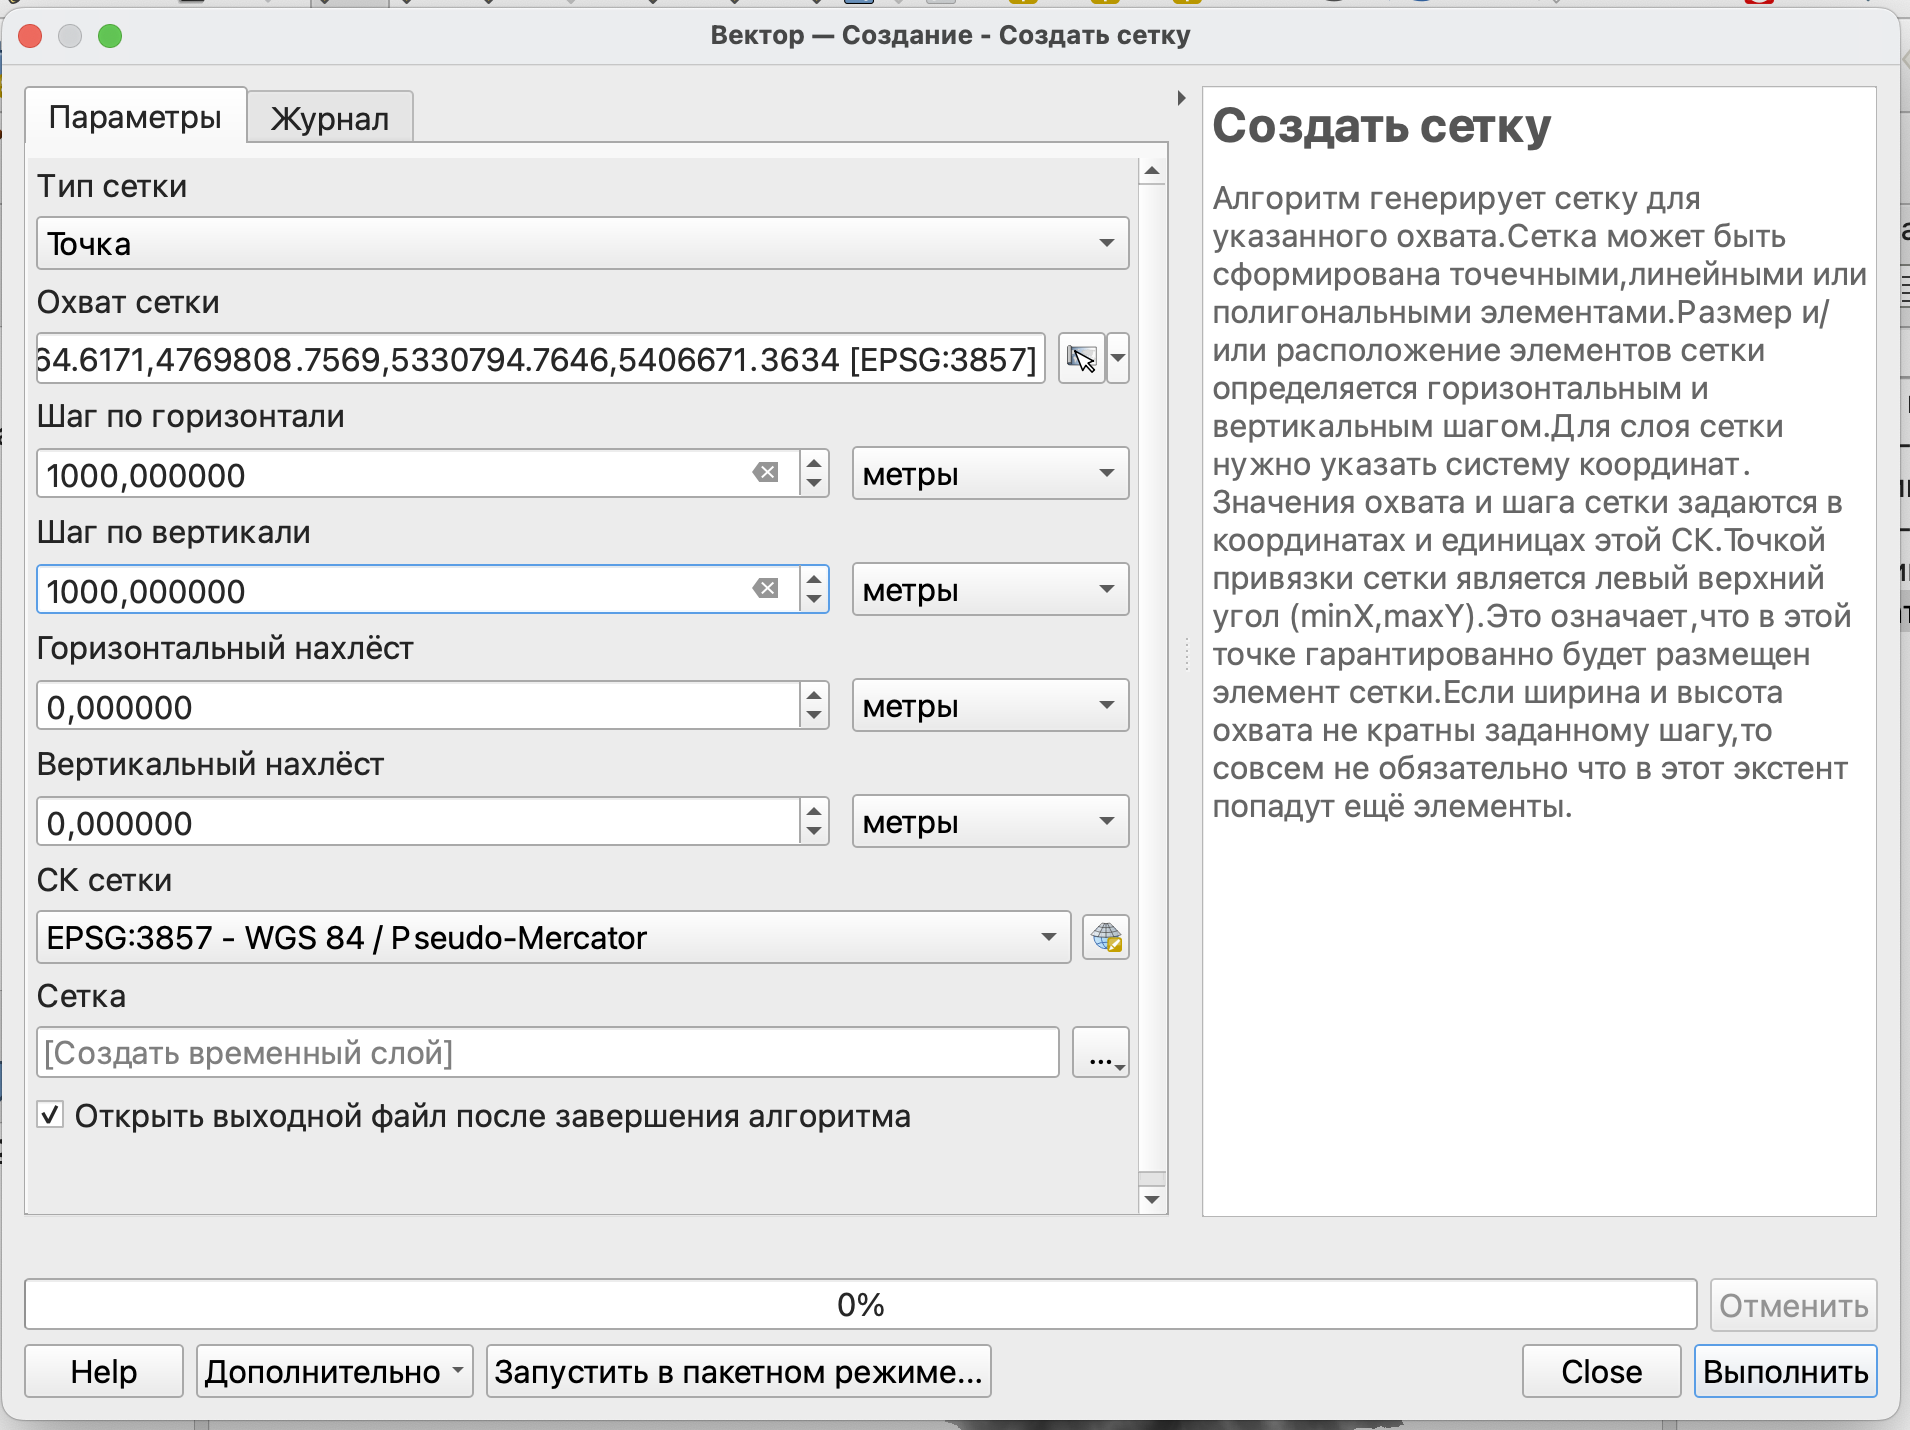Click the extent selection cursor icon

click(x=1081, y=358)
